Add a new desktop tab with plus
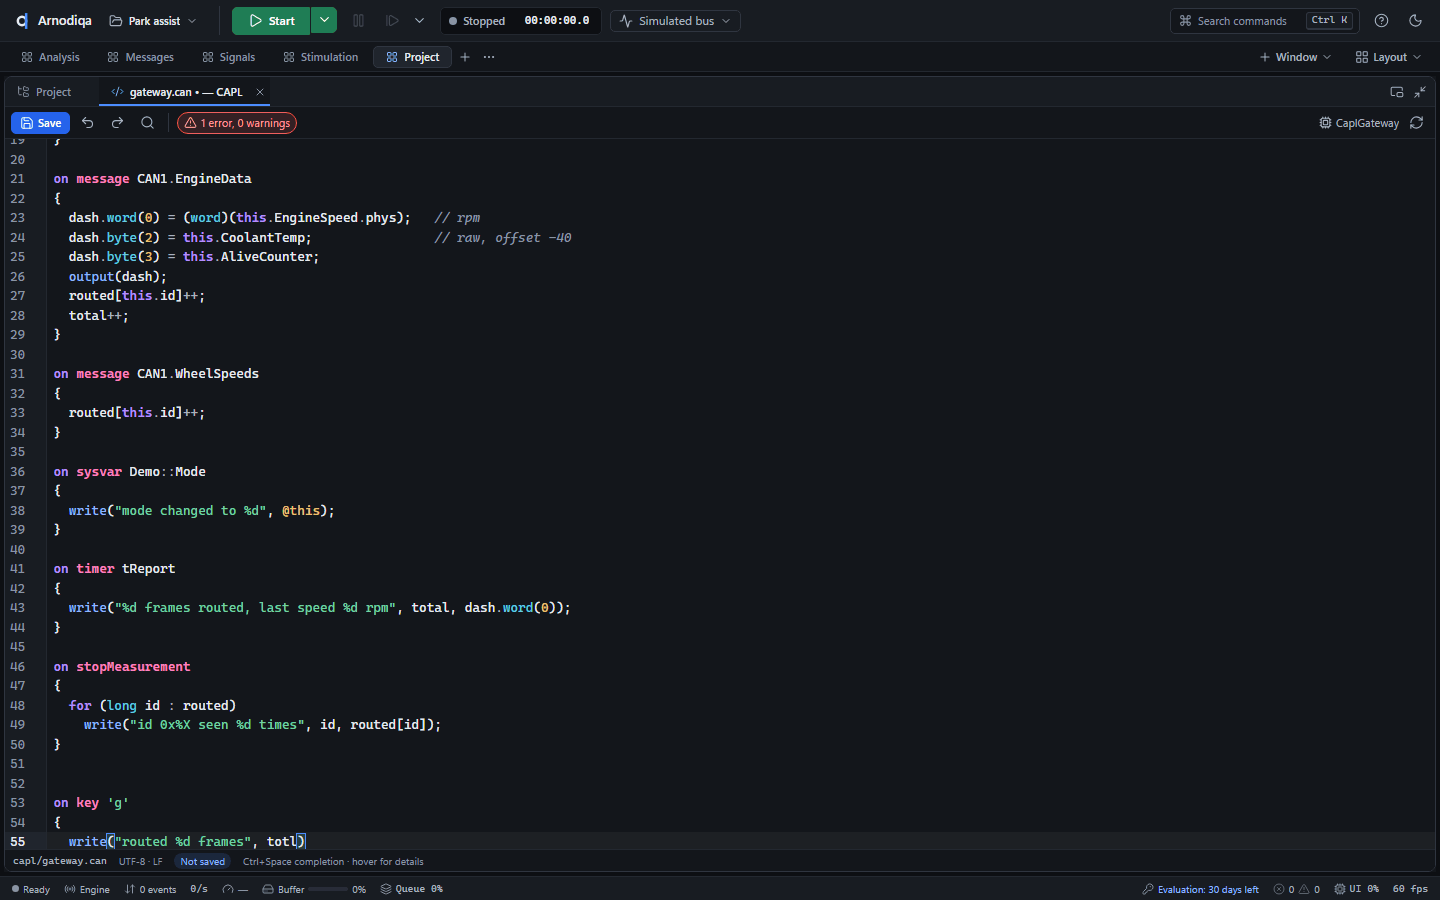 (x=465, y=57)
